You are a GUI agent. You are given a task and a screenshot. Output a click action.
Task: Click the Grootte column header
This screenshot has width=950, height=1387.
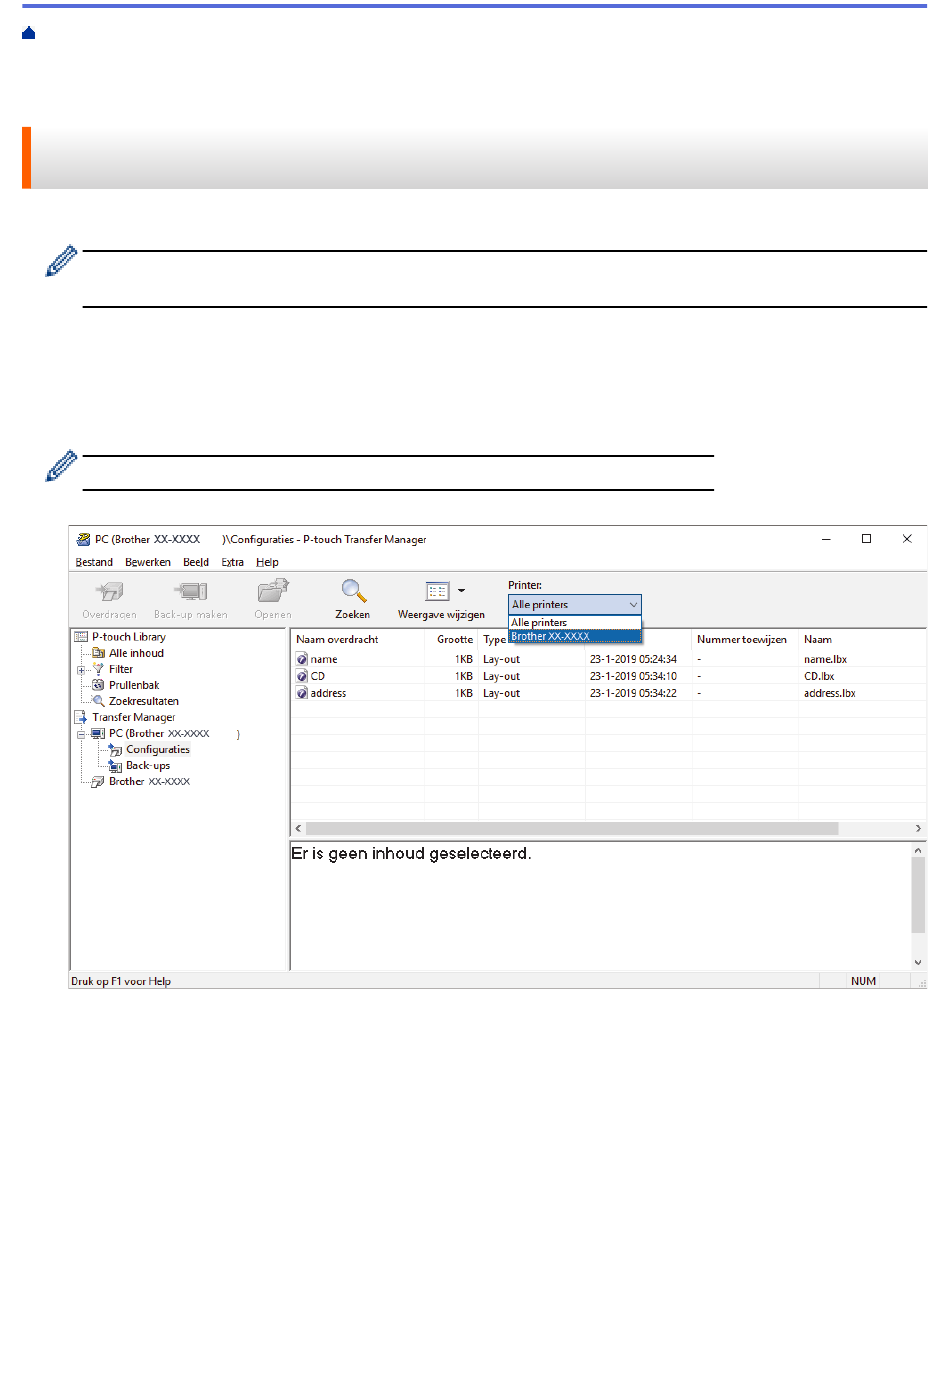point(452,639)
